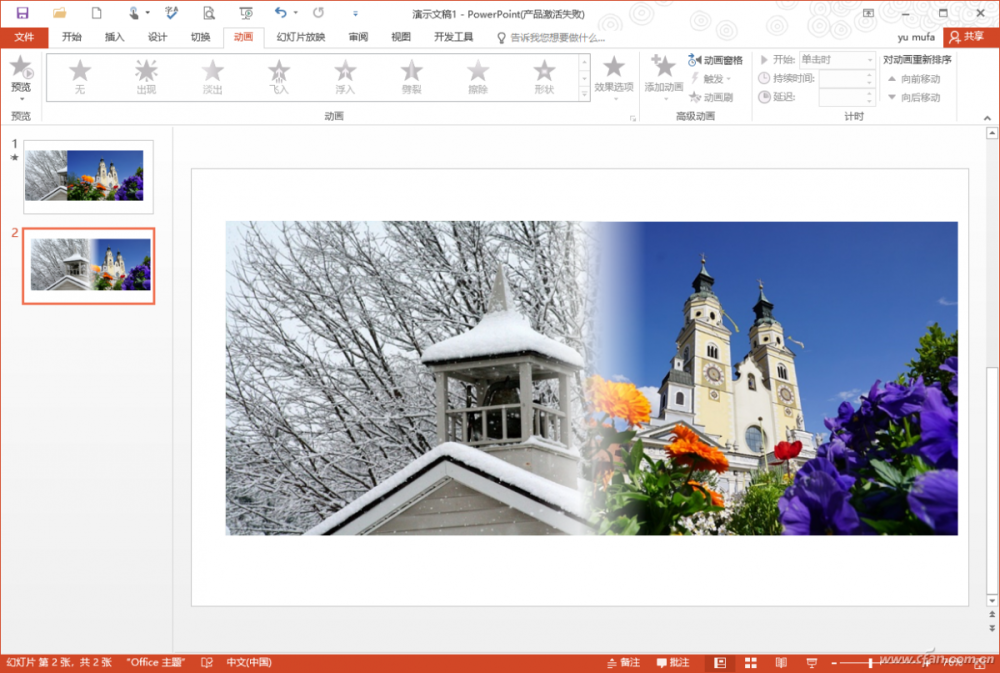Click spell-check status icon in status bar
Viewport: 1000px width, 673px height.
pyautogui.click(x=207, y=663)
